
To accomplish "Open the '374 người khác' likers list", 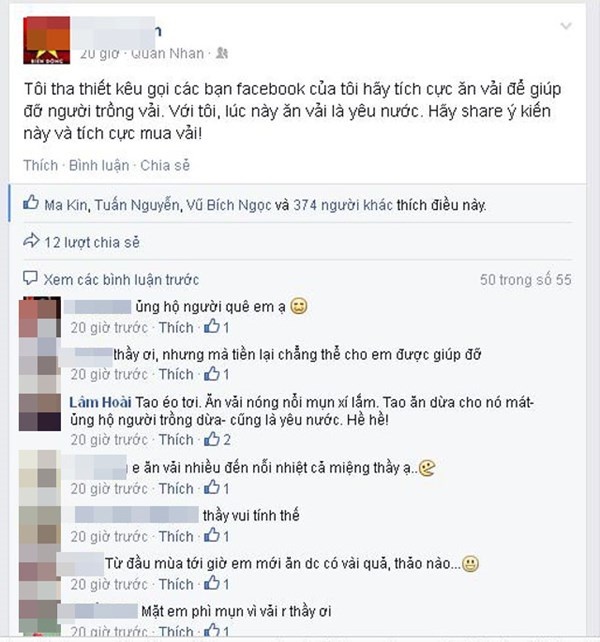I will pyautogui.click(x=343, y=205).
